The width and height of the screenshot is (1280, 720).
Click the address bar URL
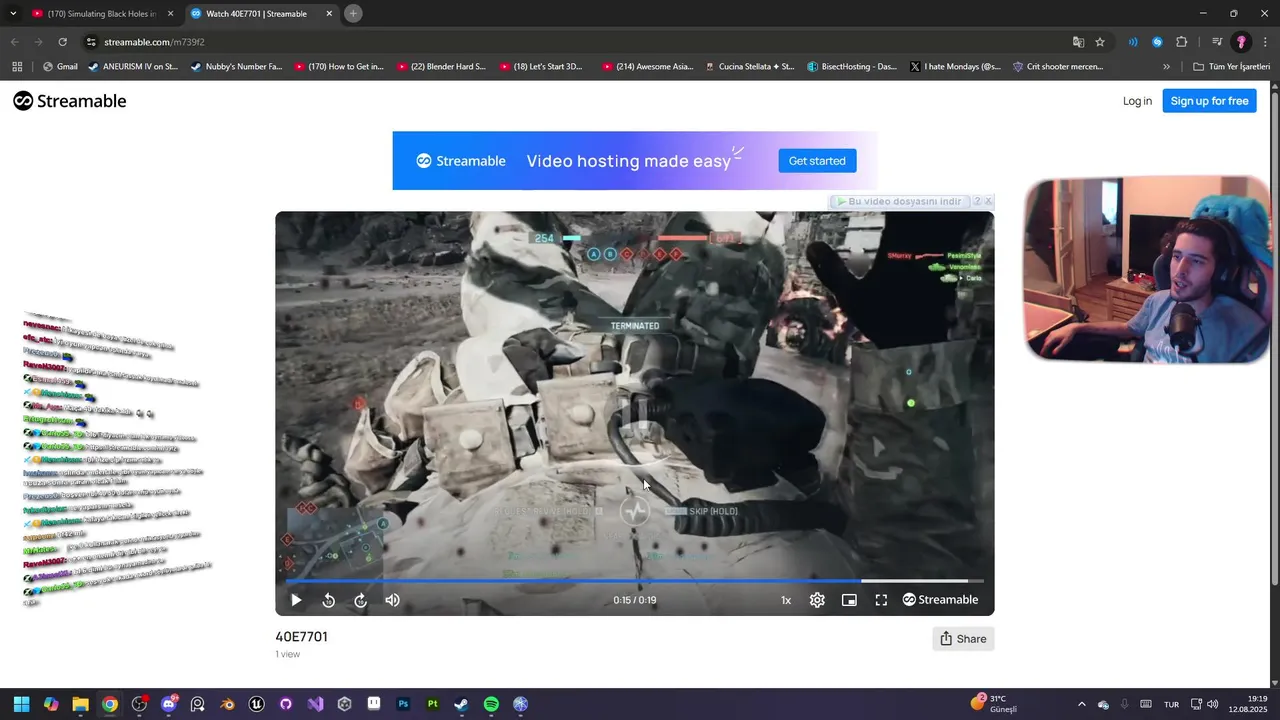[154, 42]
